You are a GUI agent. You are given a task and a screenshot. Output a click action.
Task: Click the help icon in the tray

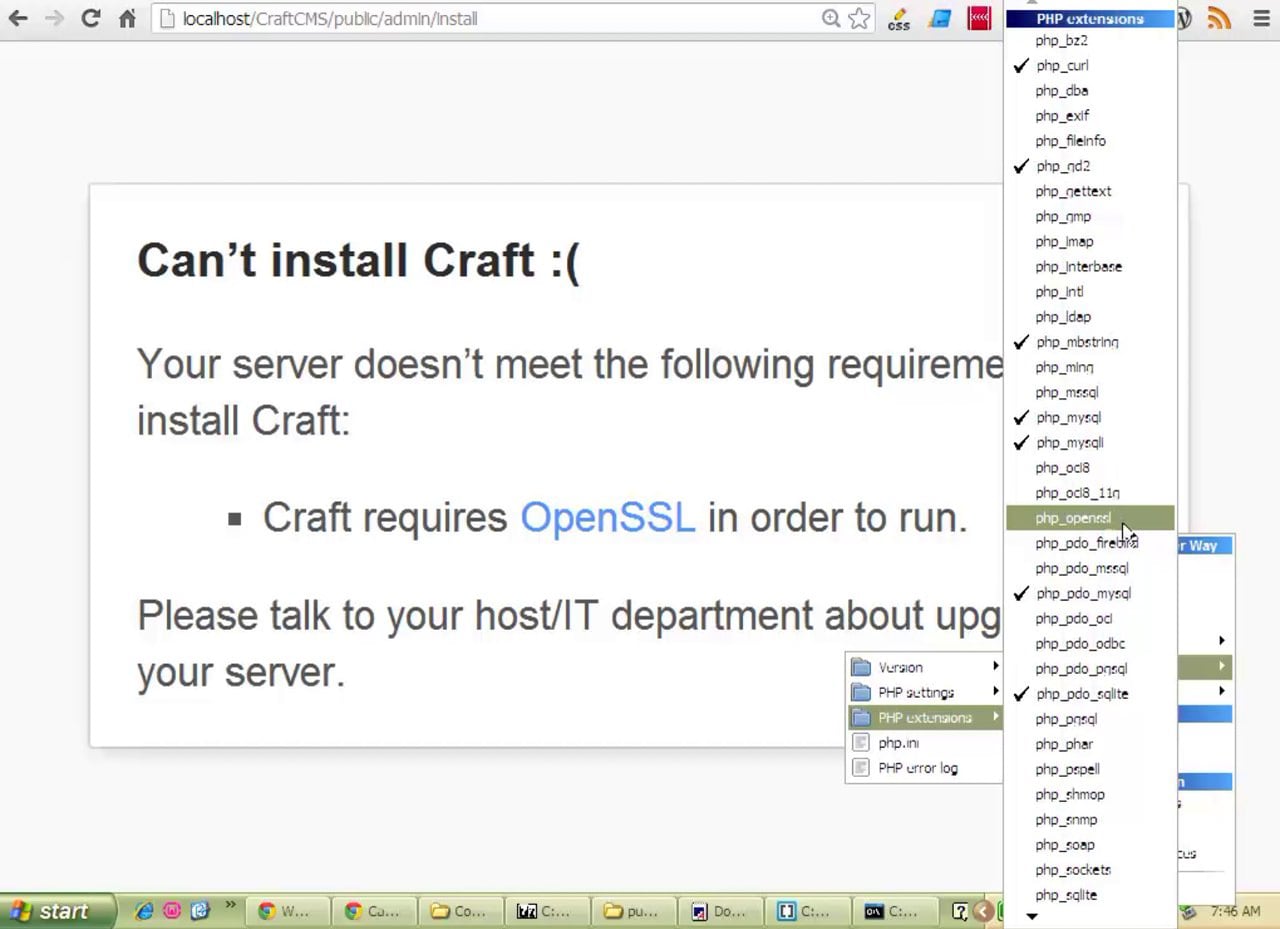pyautogui.click(x=960, y=911)
